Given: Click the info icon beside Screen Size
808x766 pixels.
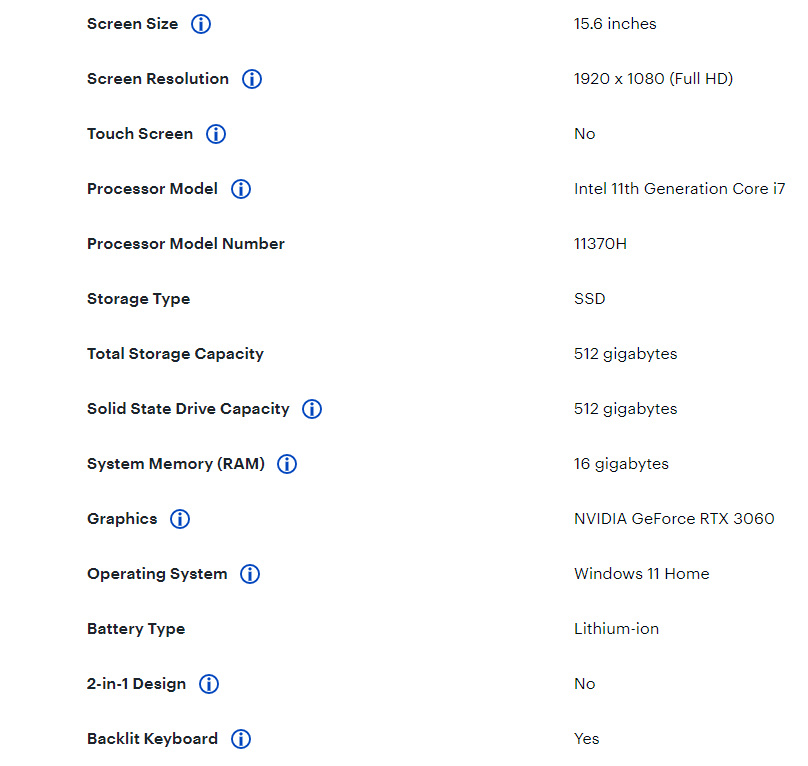Looking at the screenshot, I should (201, 24).
